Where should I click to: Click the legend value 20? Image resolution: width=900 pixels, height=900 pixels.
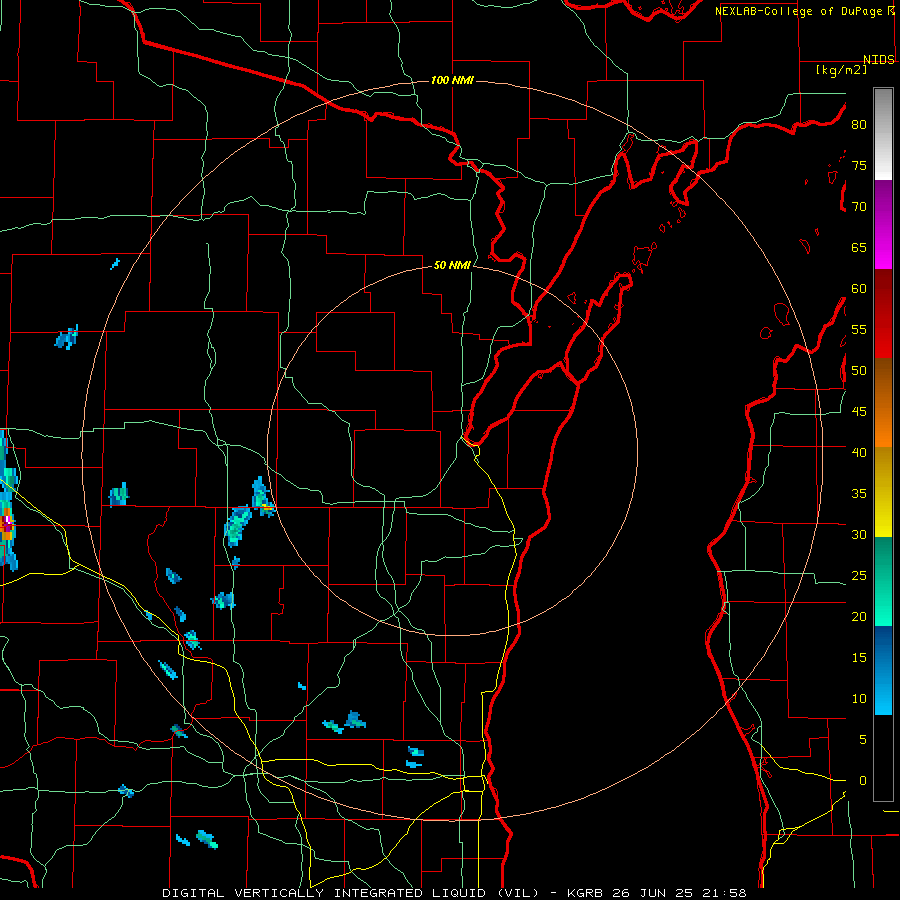[x=859, y=616]
